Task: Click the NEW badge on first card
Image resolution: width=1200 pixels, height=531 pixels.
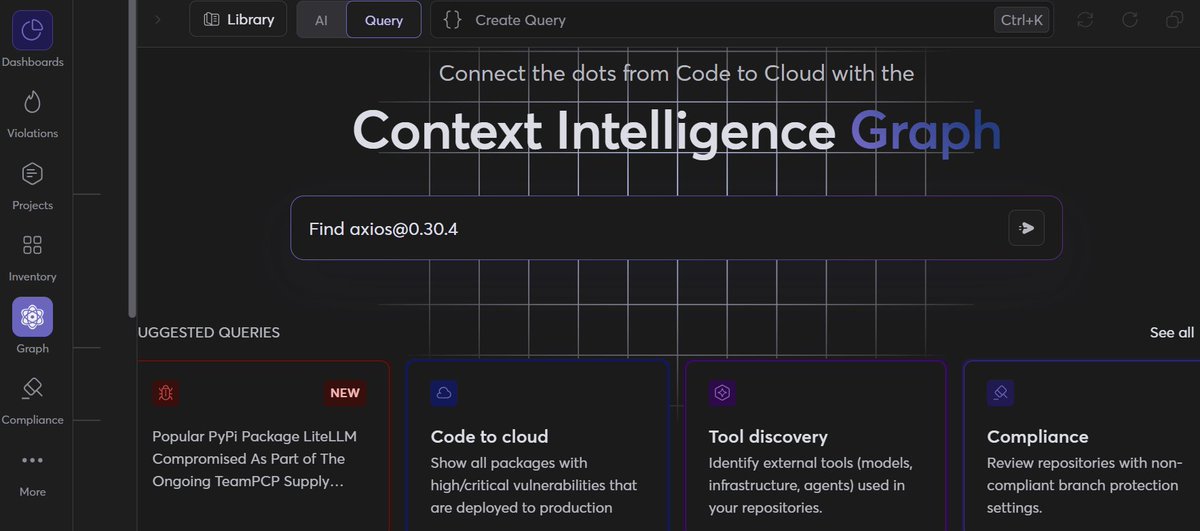Action: [345, 393]
